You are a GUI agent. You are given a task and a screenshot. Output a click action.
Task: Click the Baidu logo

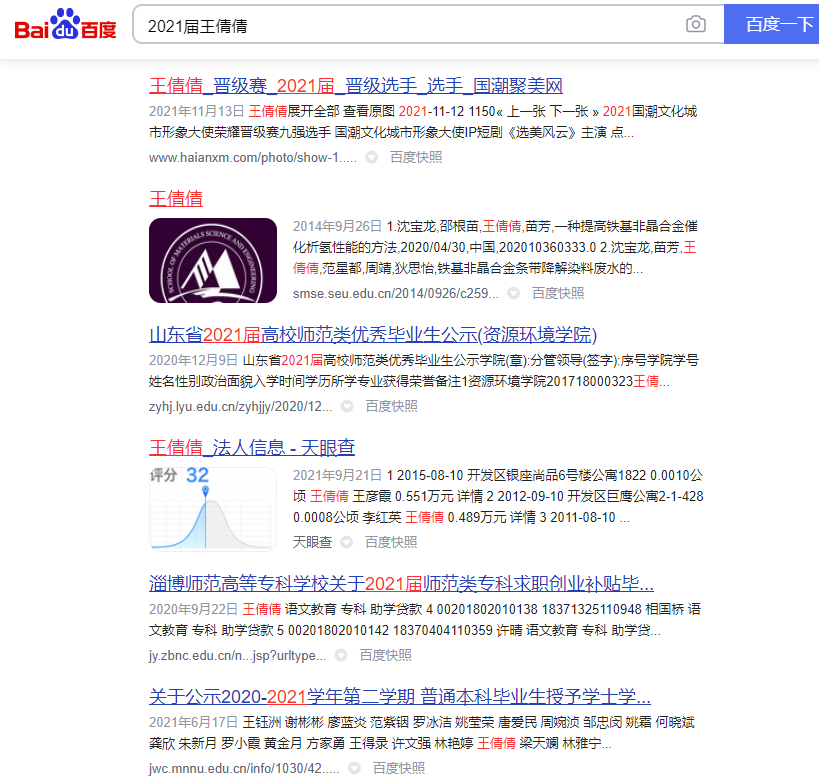pos(65,24)
